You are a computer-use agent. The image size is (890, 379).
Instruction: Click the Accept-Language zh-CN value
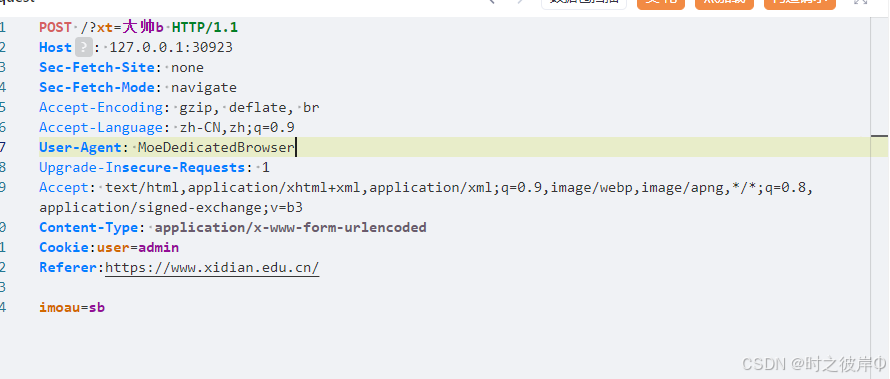tap(237, 128)
